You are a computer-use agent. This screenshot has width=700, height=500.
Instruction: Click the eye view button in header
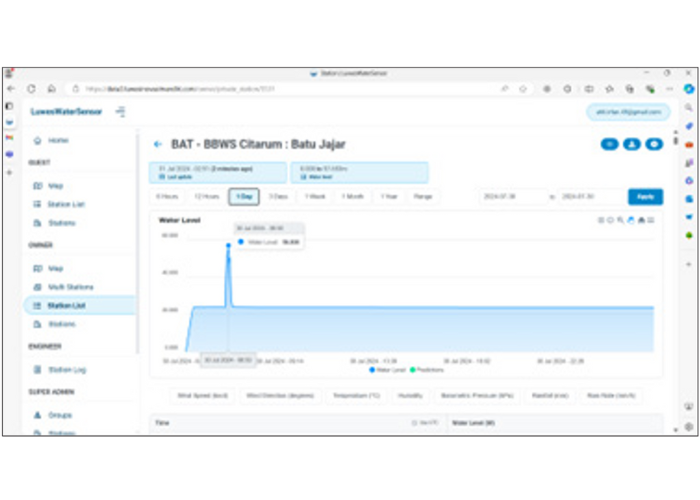(x=609, y=145)
